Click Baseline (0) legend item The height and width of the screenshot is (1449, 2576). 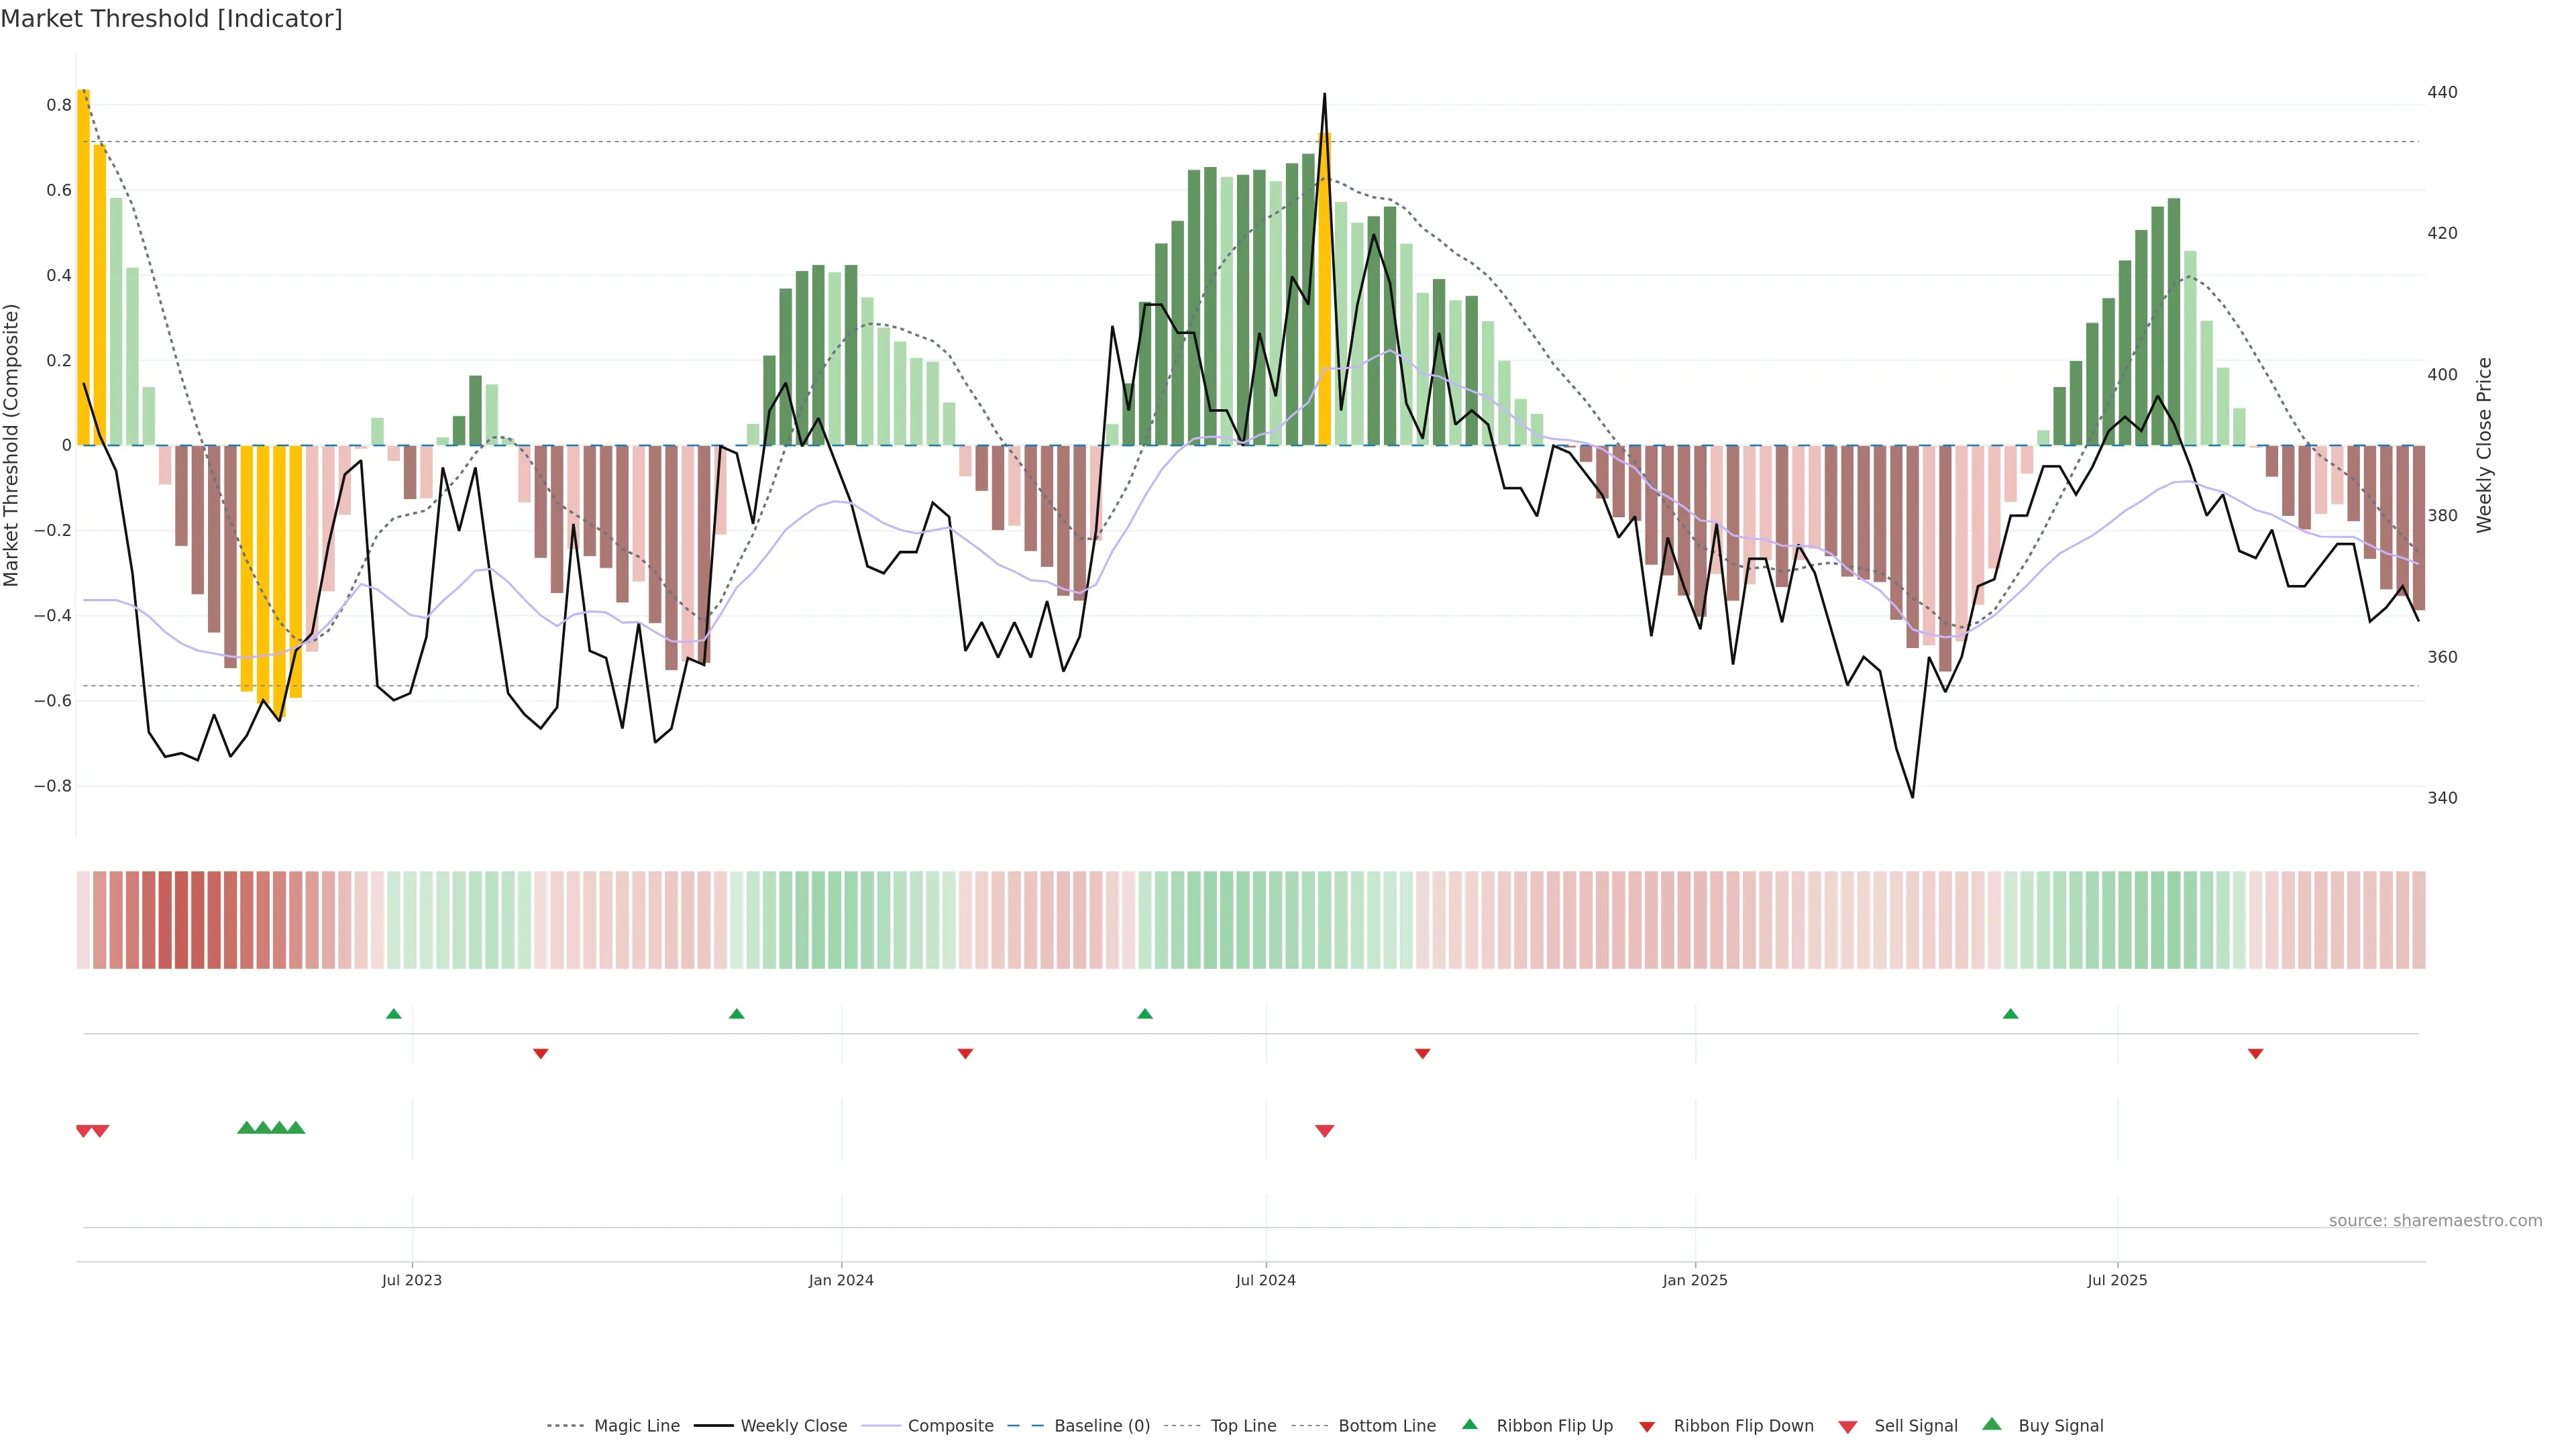coord(1101,1426)
